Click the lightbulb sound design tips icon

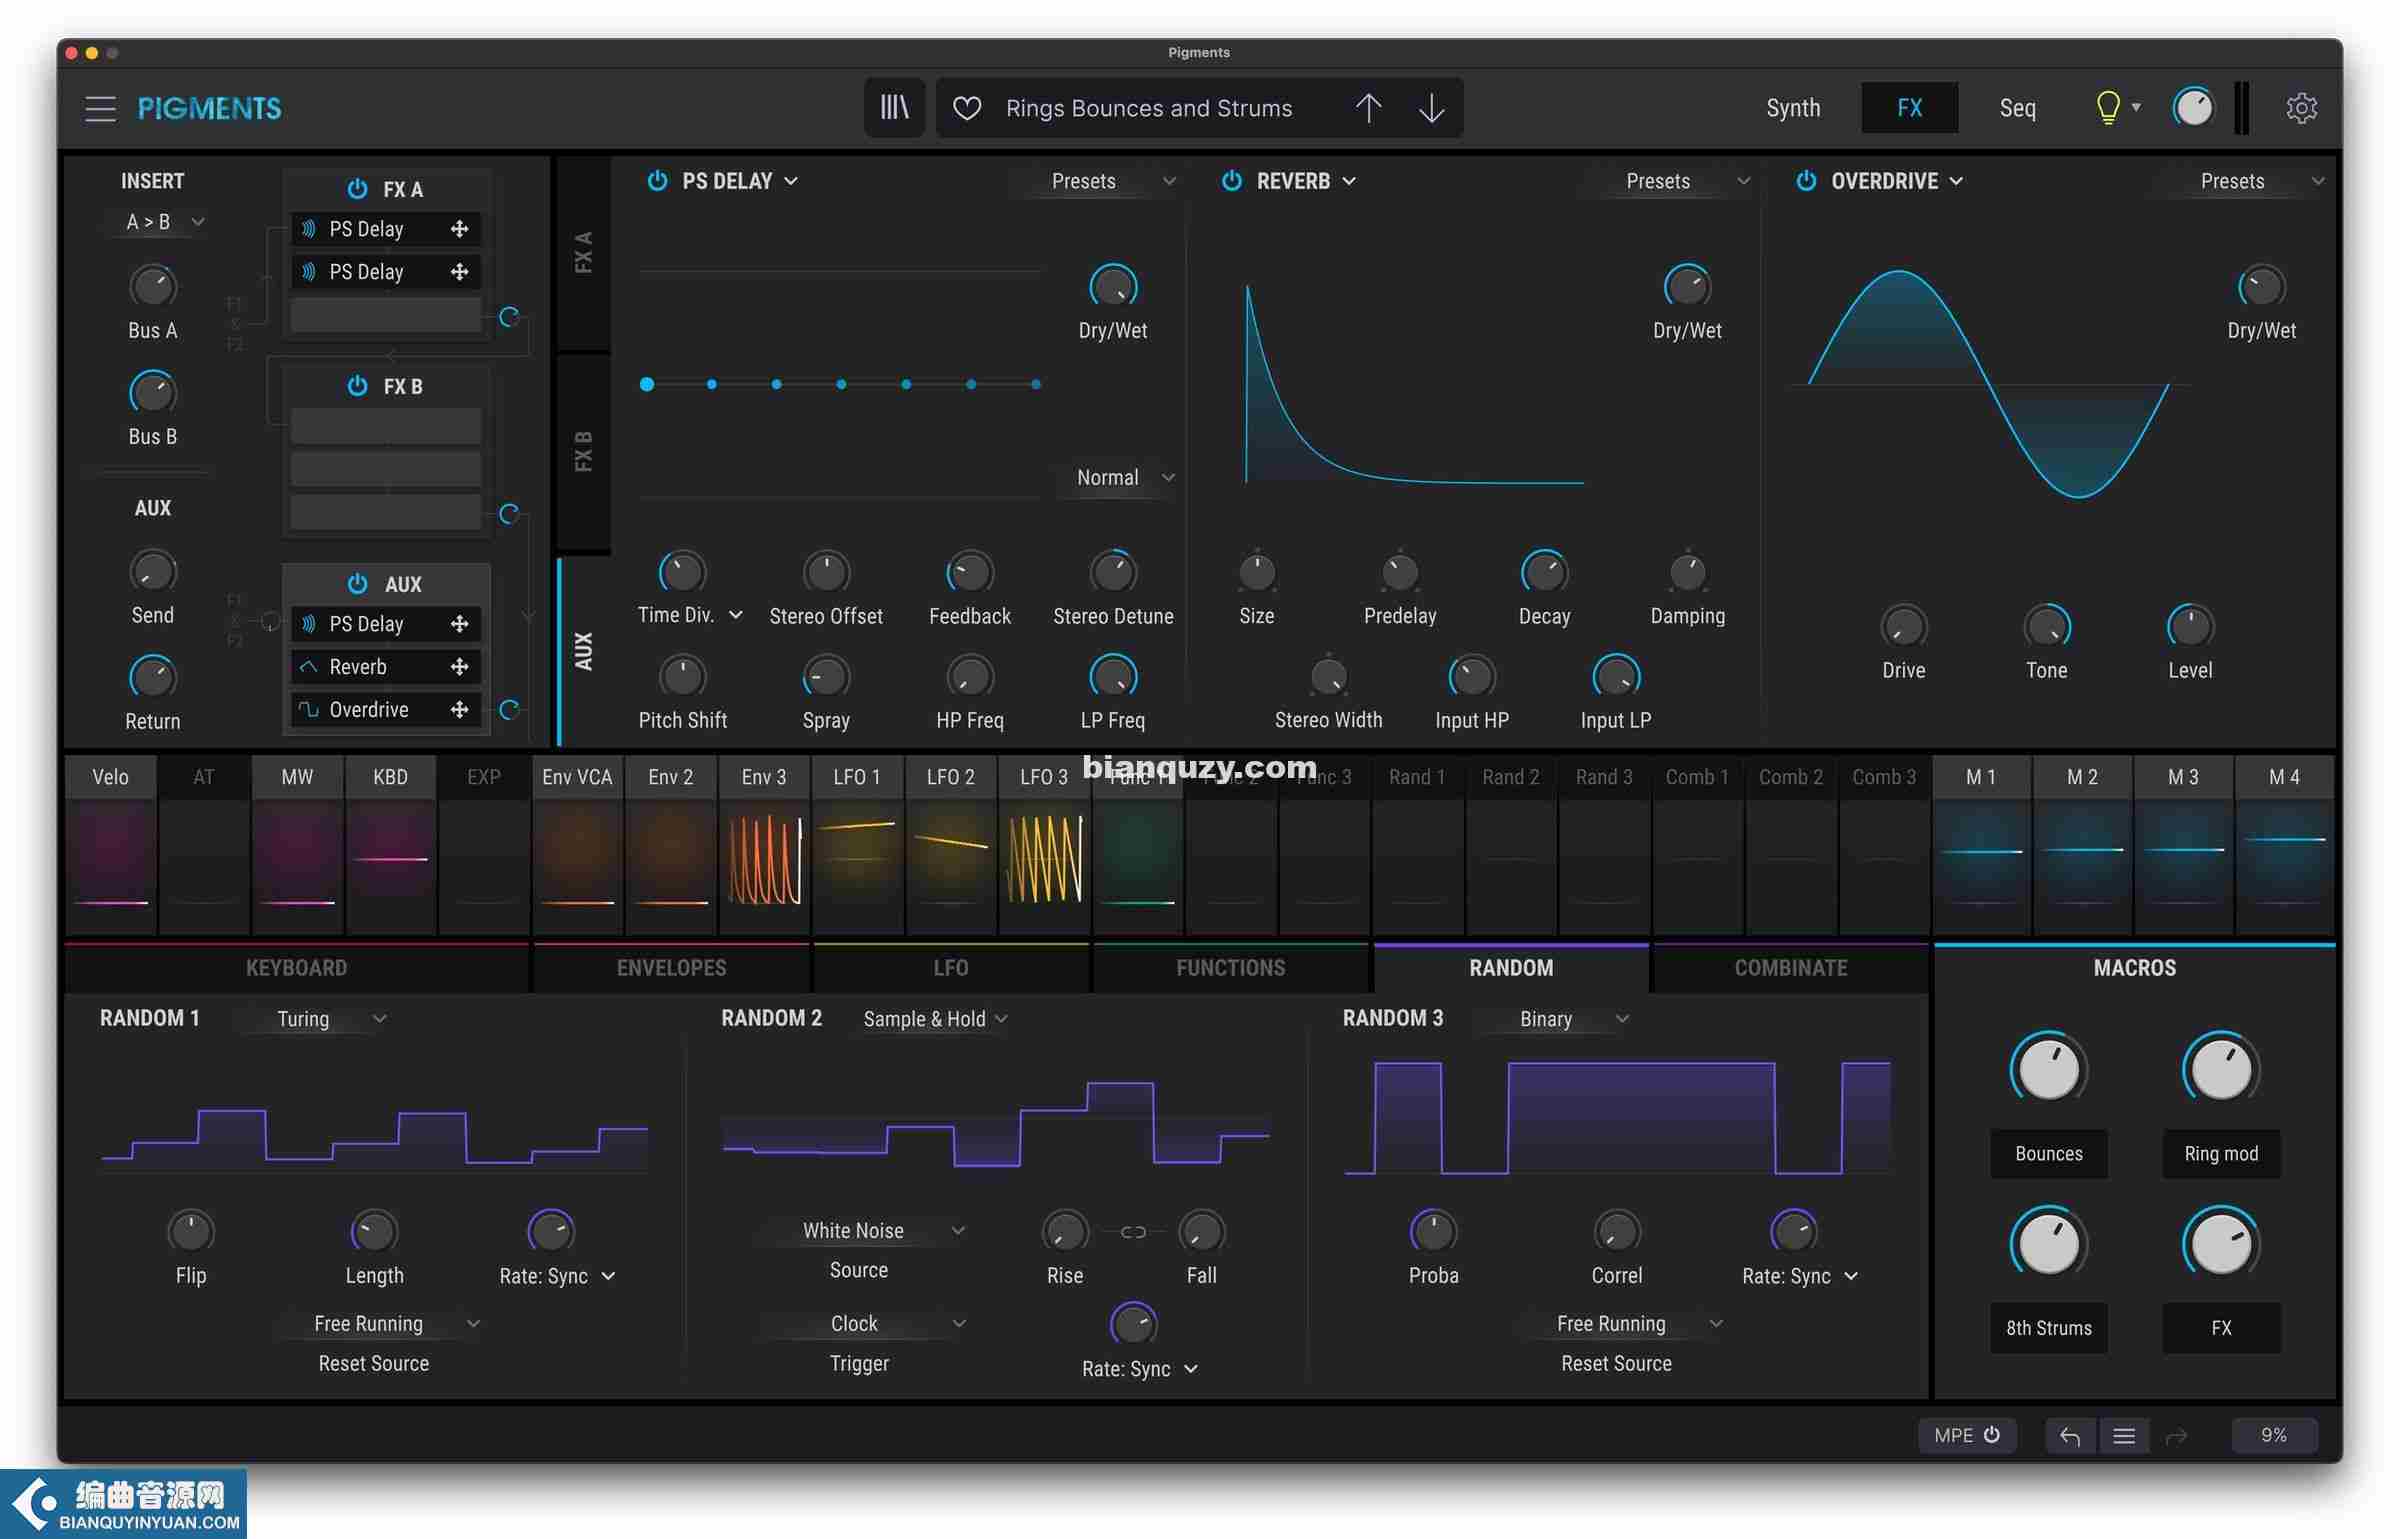coord(2107,107)
